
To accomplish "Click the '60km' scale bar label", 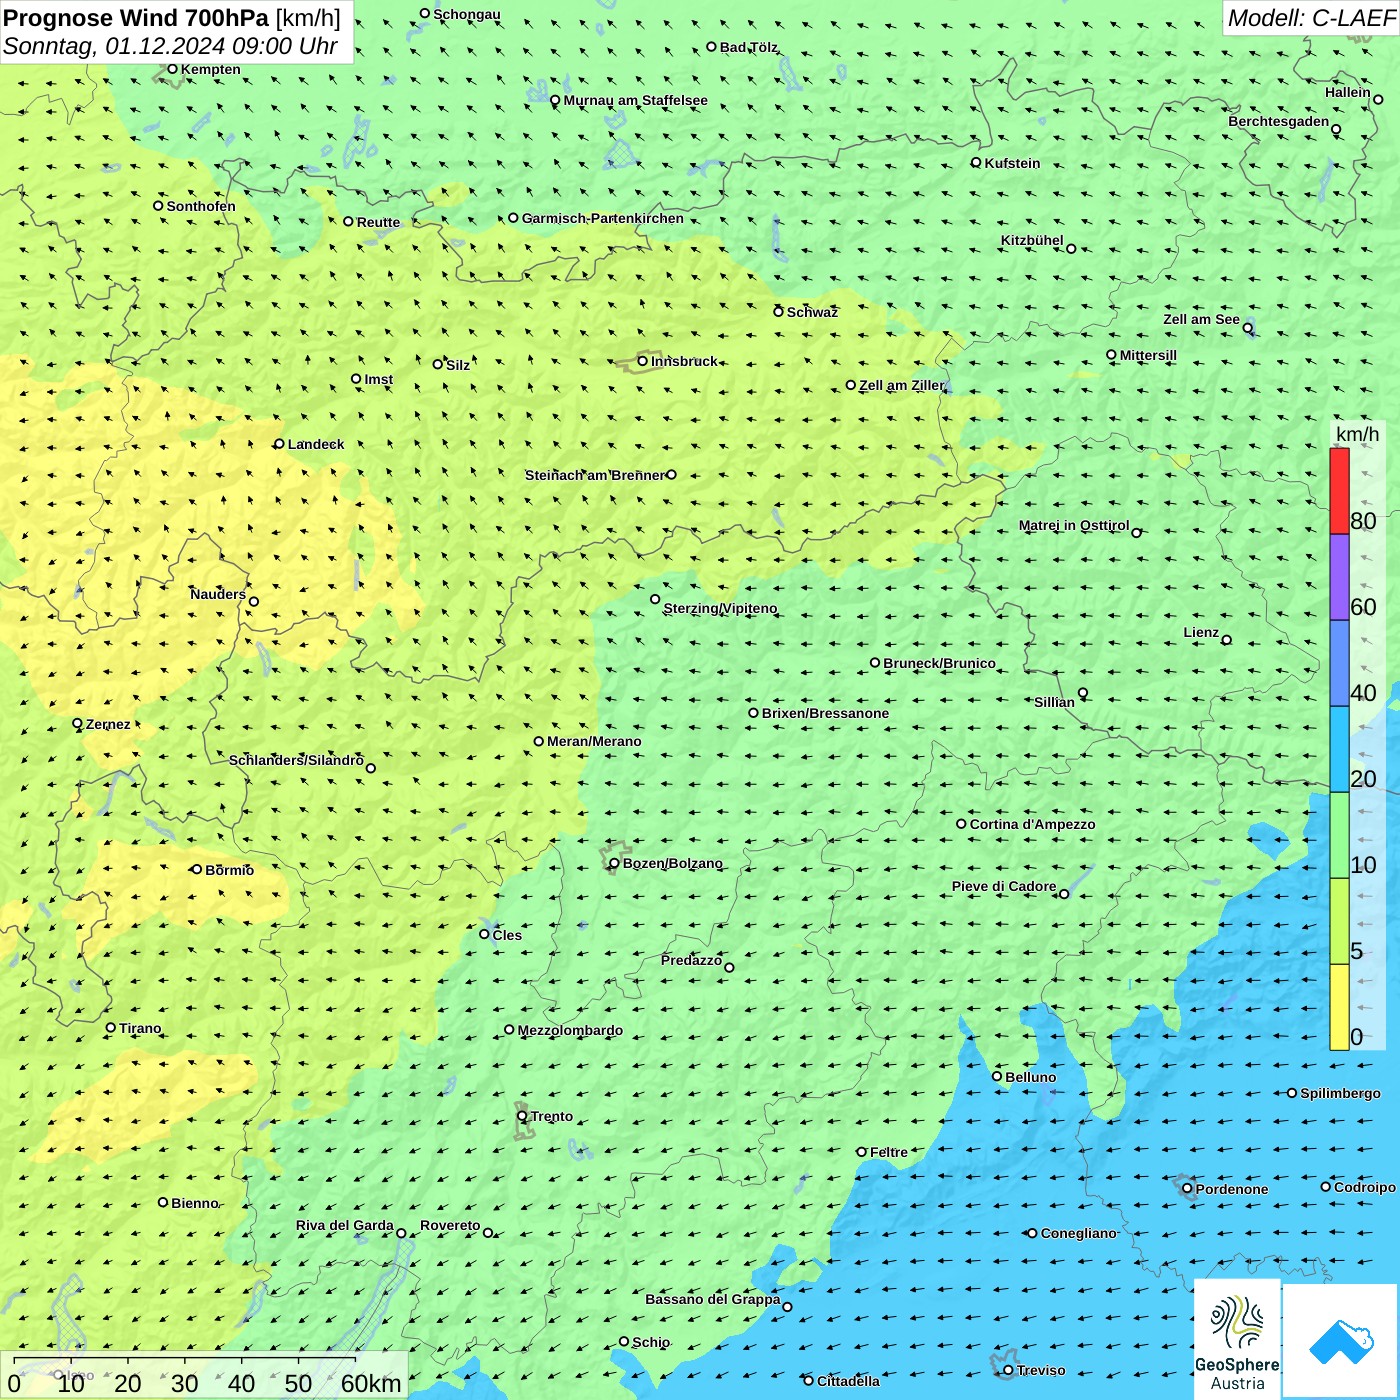I will click(x=371, y=1383).
